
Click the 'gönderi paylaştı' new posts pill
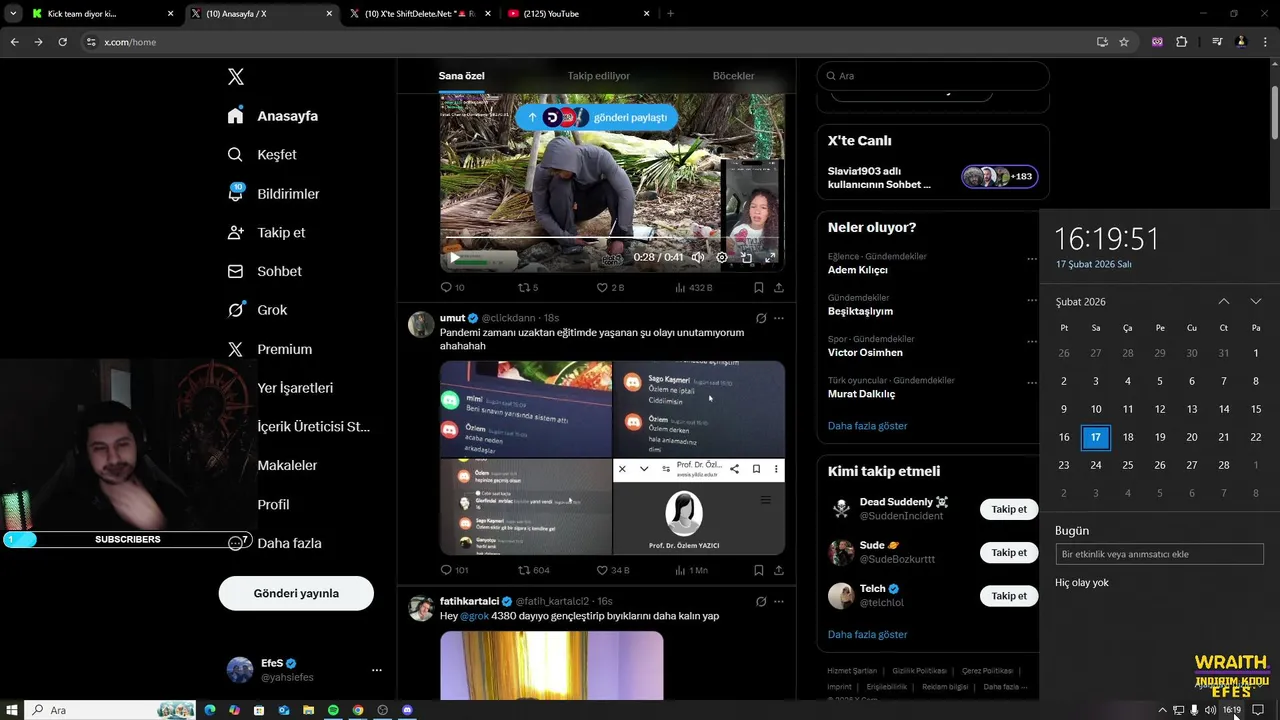pyautogui.click(x=597, y=117)
